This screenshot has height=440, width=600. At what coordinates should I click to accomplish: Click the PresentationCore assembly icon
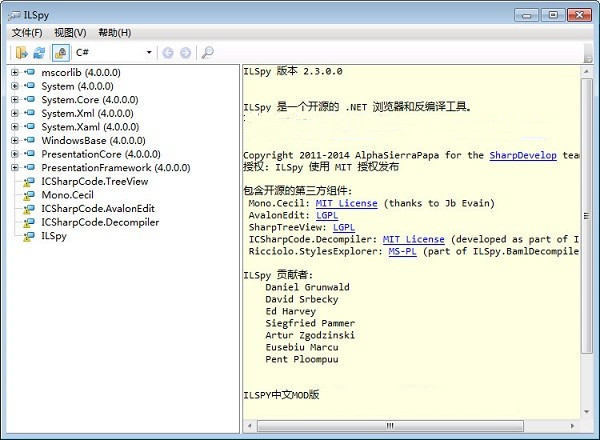click(x=29, y=153)
